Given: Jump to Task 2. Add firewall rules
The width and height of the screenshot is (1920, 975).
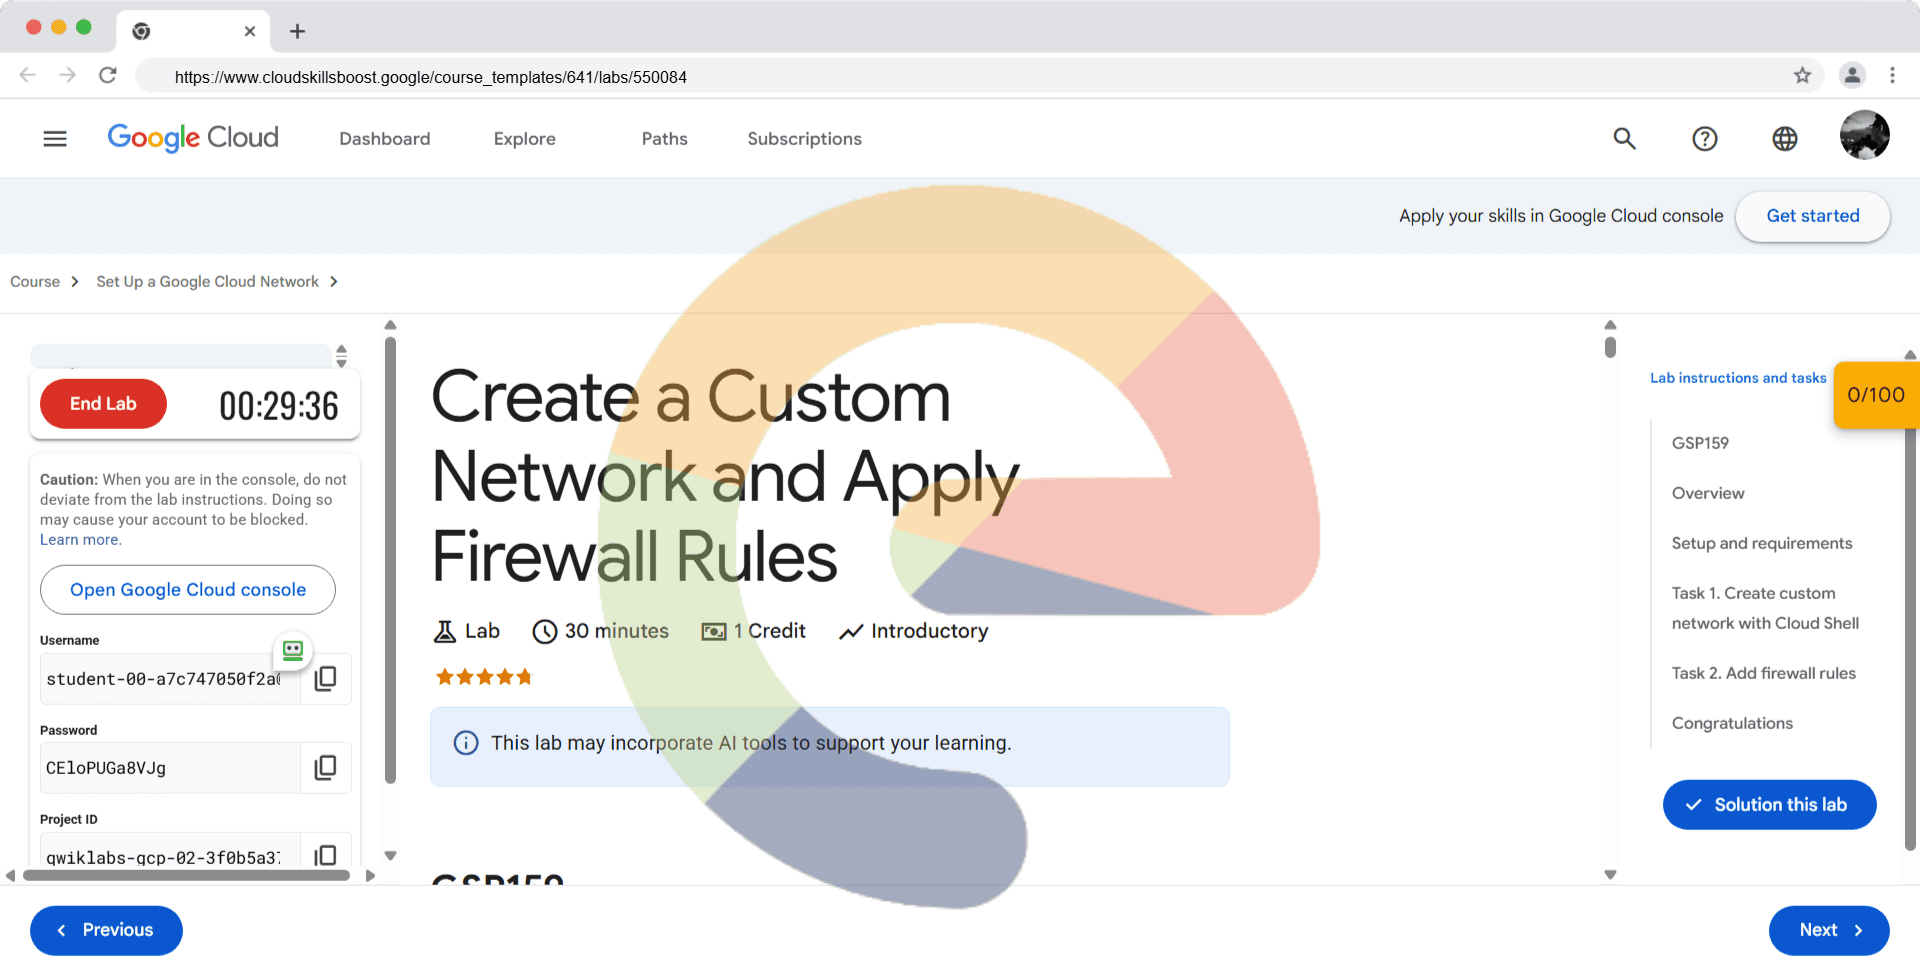Looking at the screenshot, I should pyautogui.click(x=1763, y=673).
